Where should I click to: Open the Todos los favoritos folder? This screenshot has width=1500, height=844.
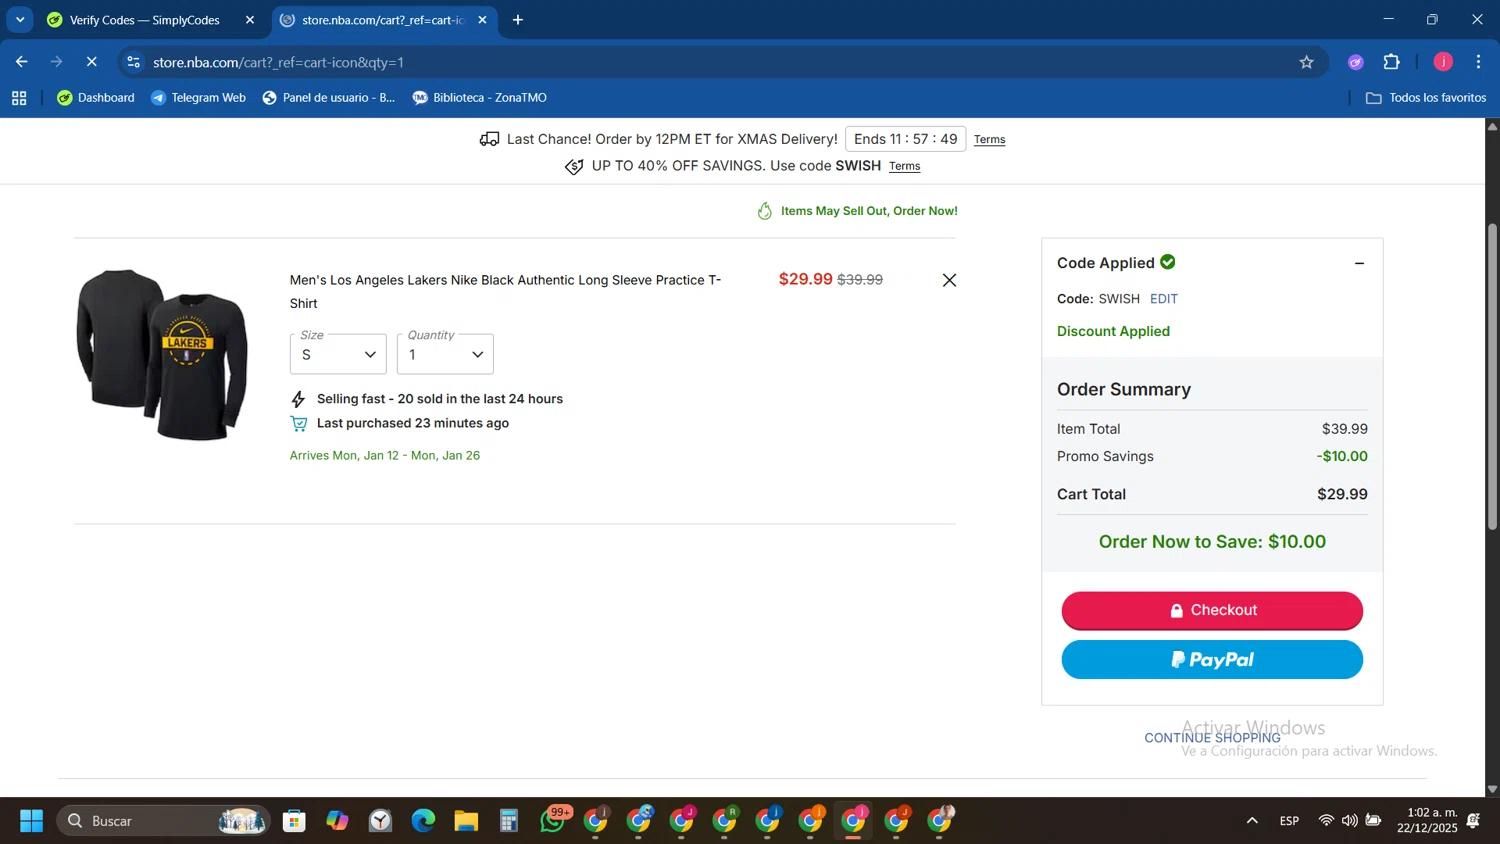(1426, 98)
